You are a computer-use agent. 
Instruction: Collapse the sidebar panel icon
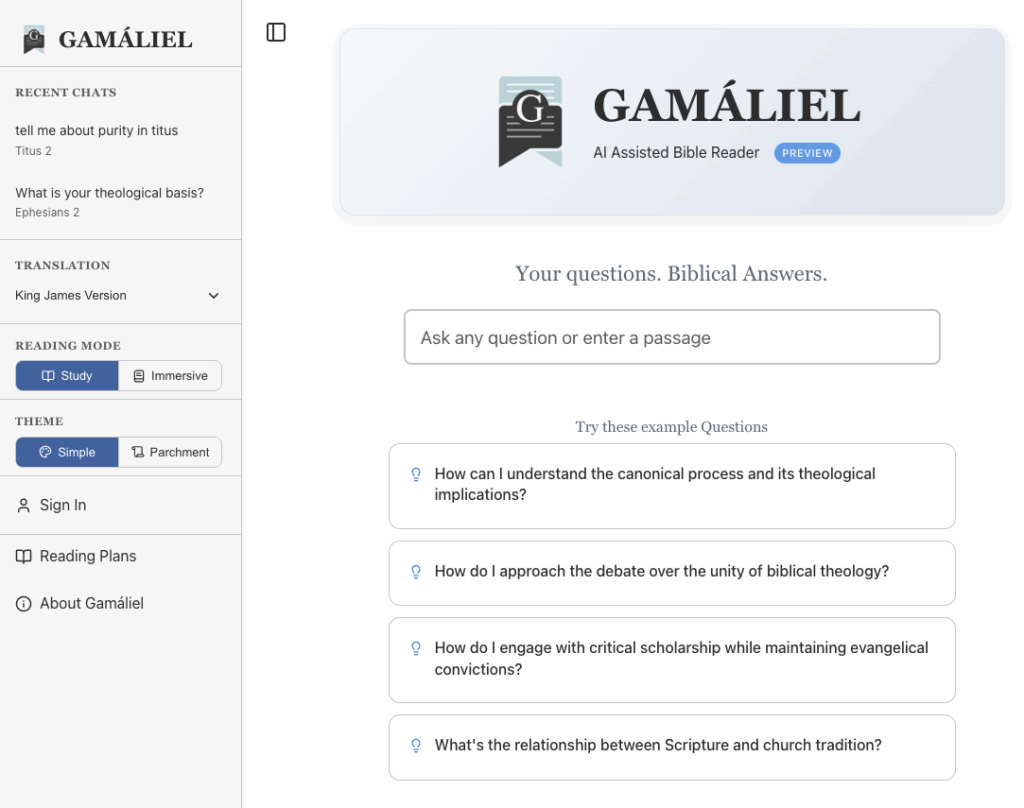pyautogui.click(x=276, y=33)
